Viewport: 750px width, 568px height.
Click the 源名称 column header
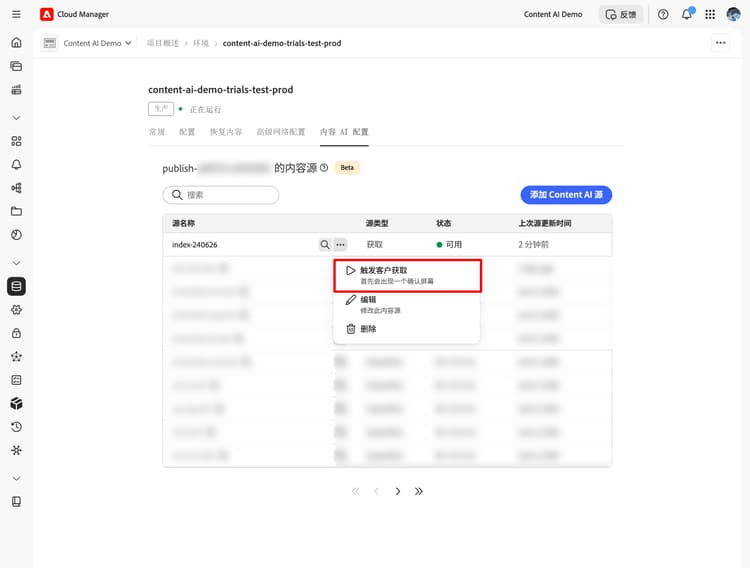pyautogui.click(x=183, y=223)
